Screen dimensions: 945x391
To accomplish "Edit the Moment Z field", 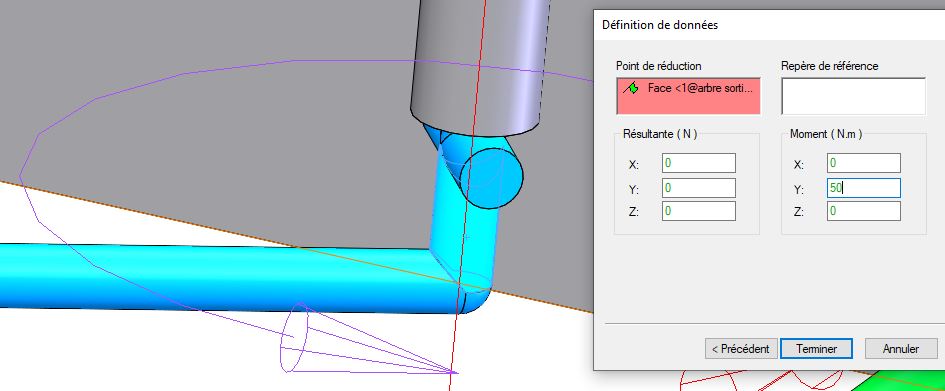I will (864, 211).
